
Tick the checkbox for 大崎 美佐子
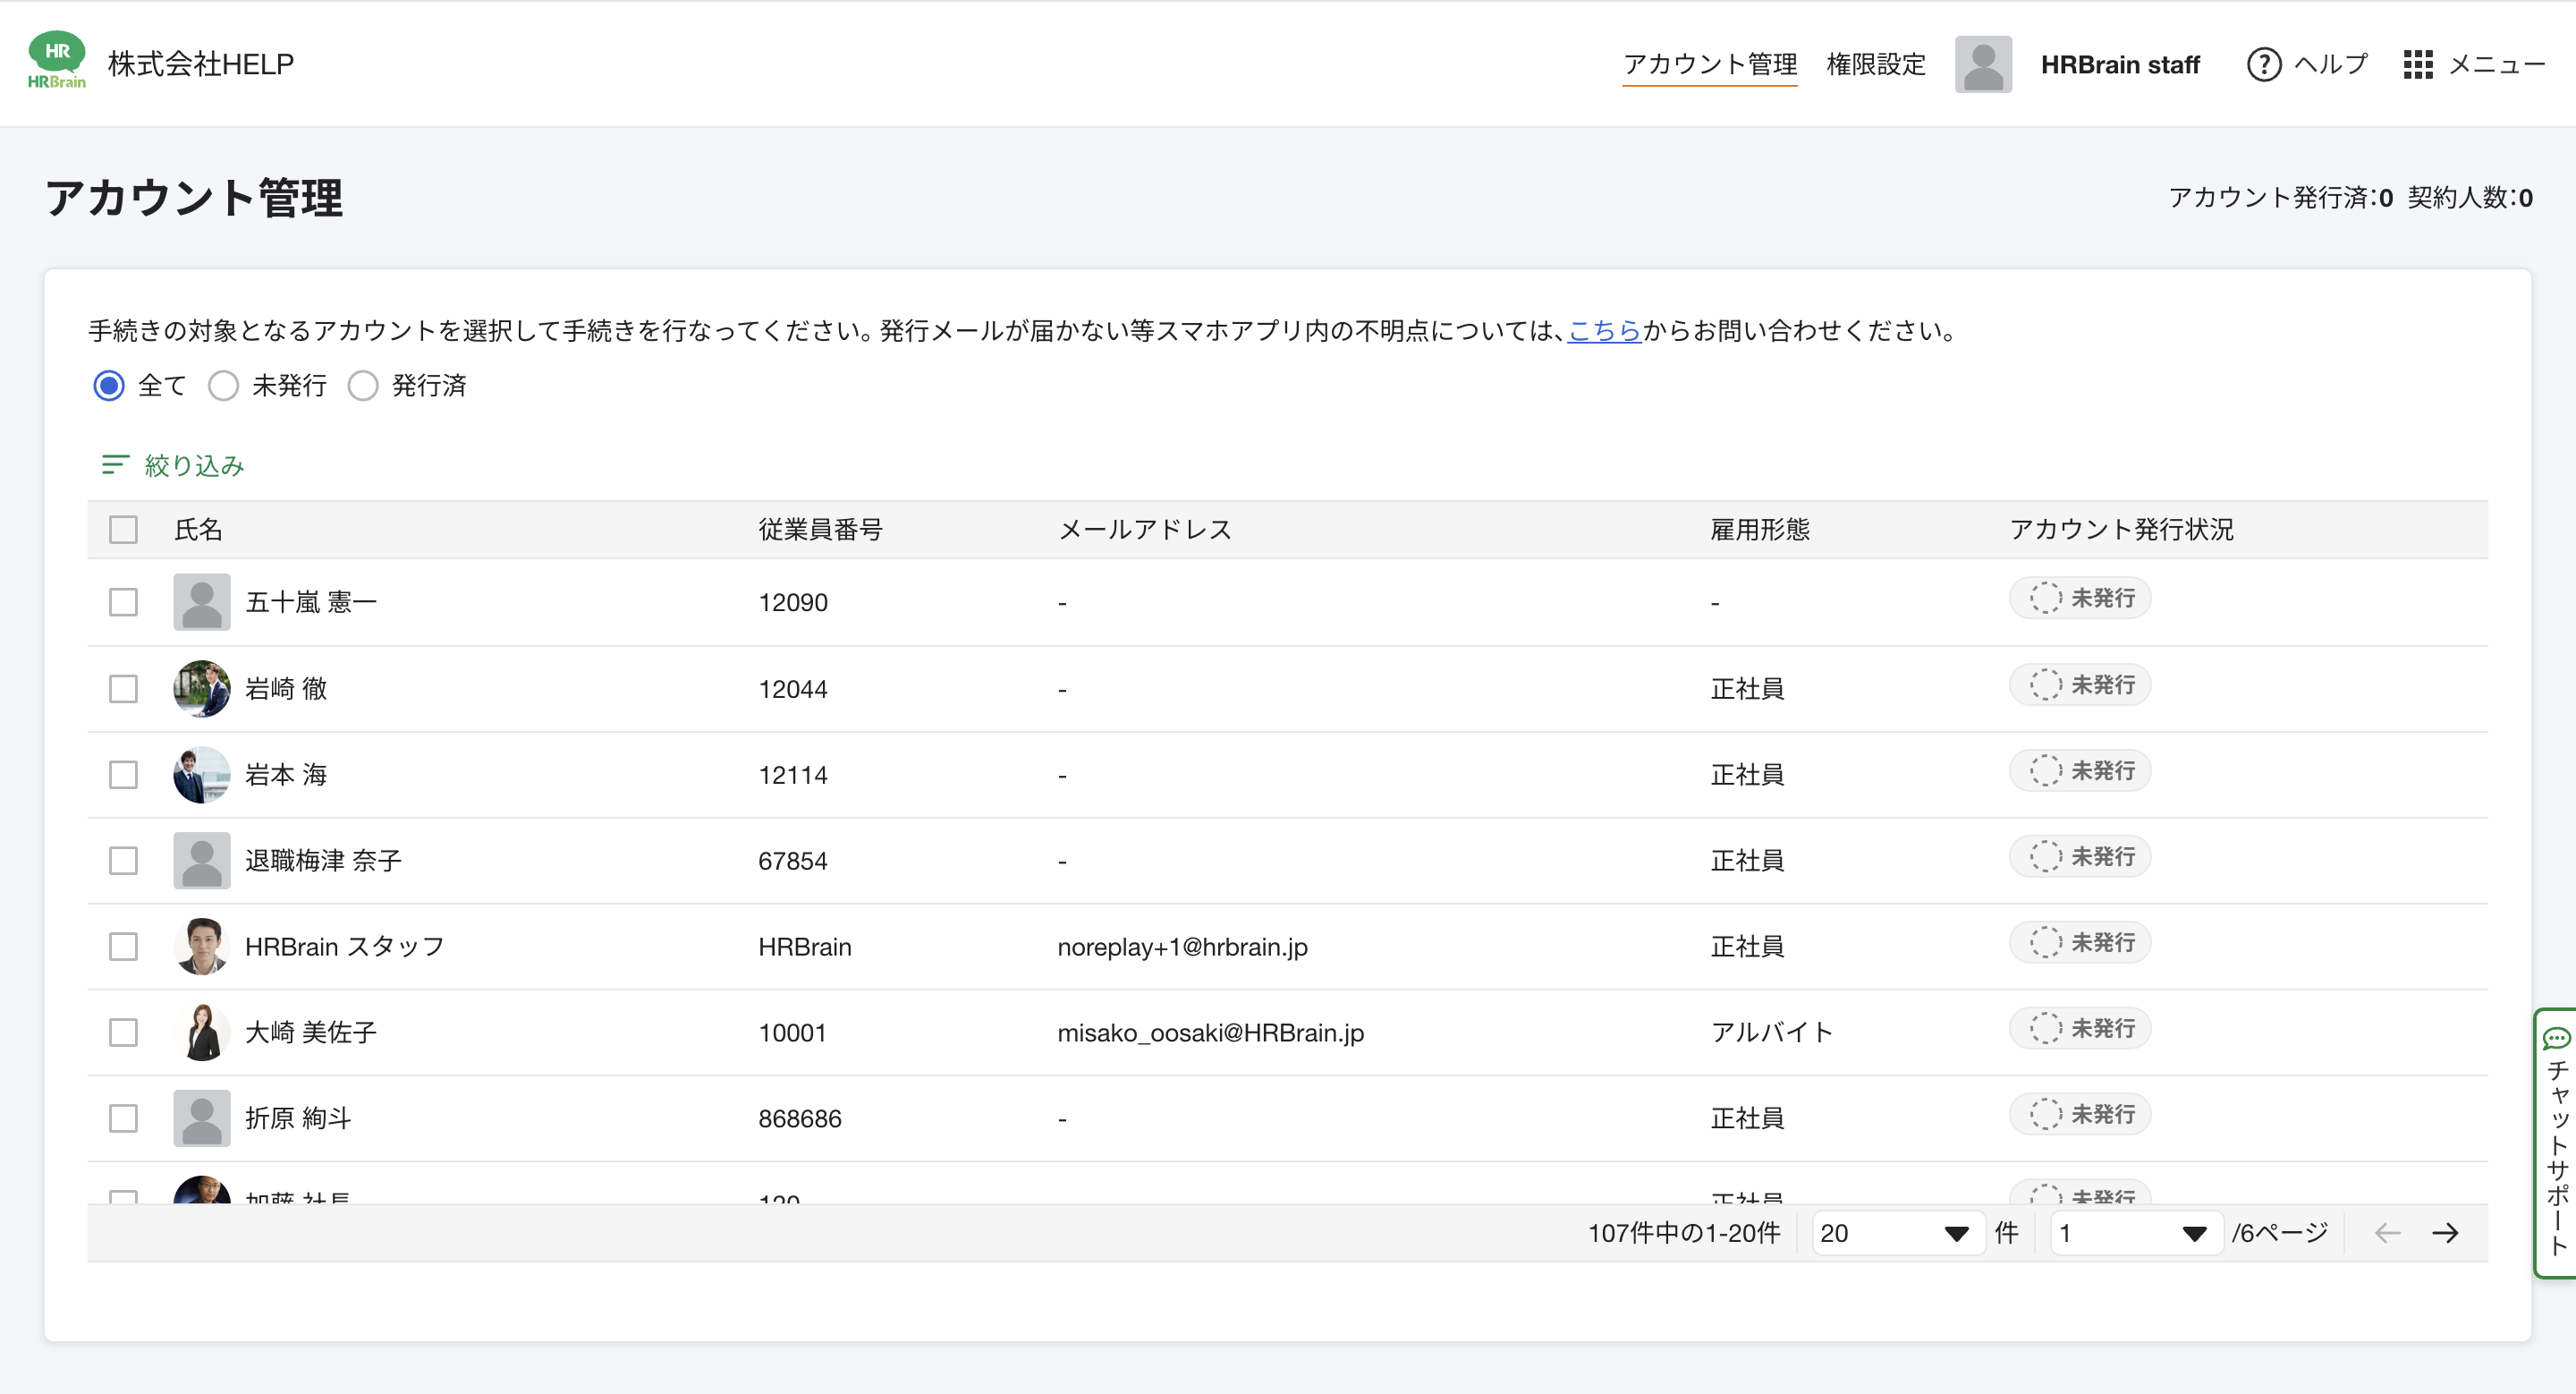click(123, 1032)
